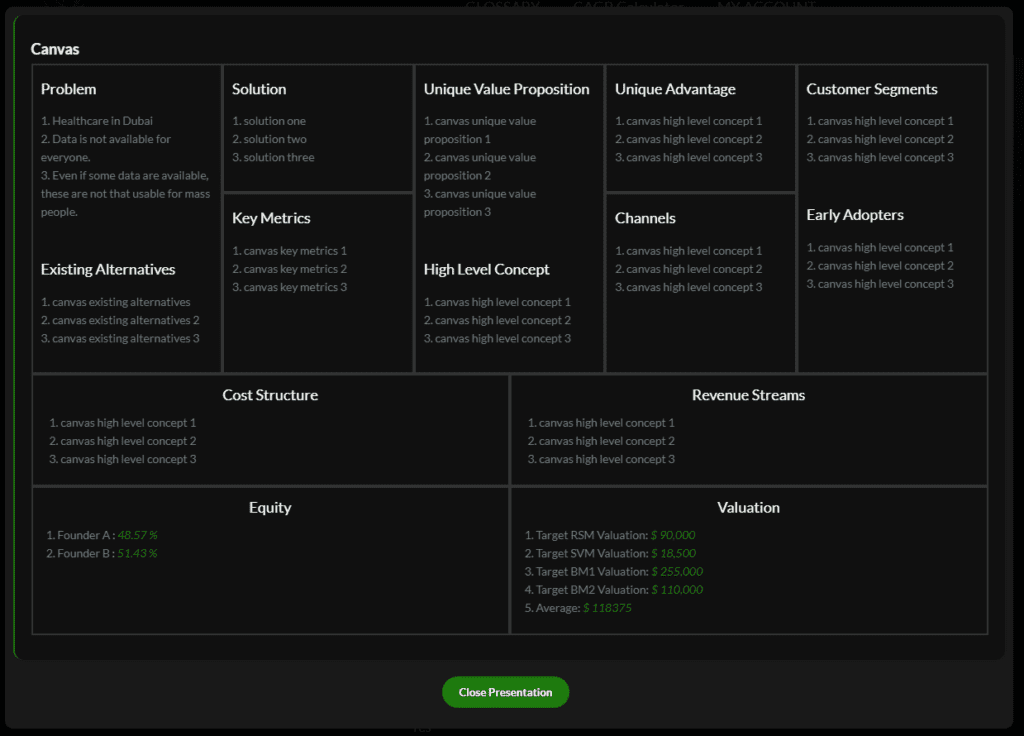Screen dimensions: 1024x736
Task: Select concept 2 under High Level Concept
Action: [497, 320]
